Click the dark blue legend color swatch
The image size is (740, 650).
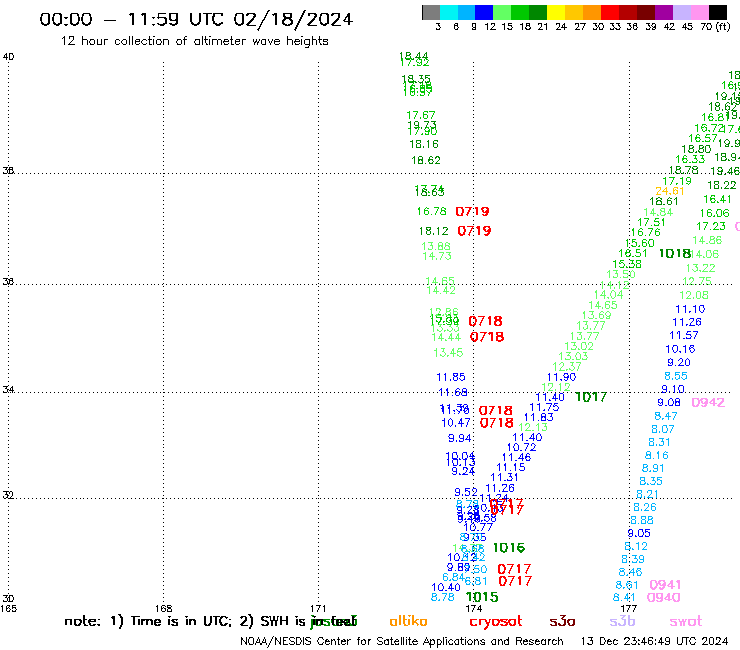[x=484, y=12]
